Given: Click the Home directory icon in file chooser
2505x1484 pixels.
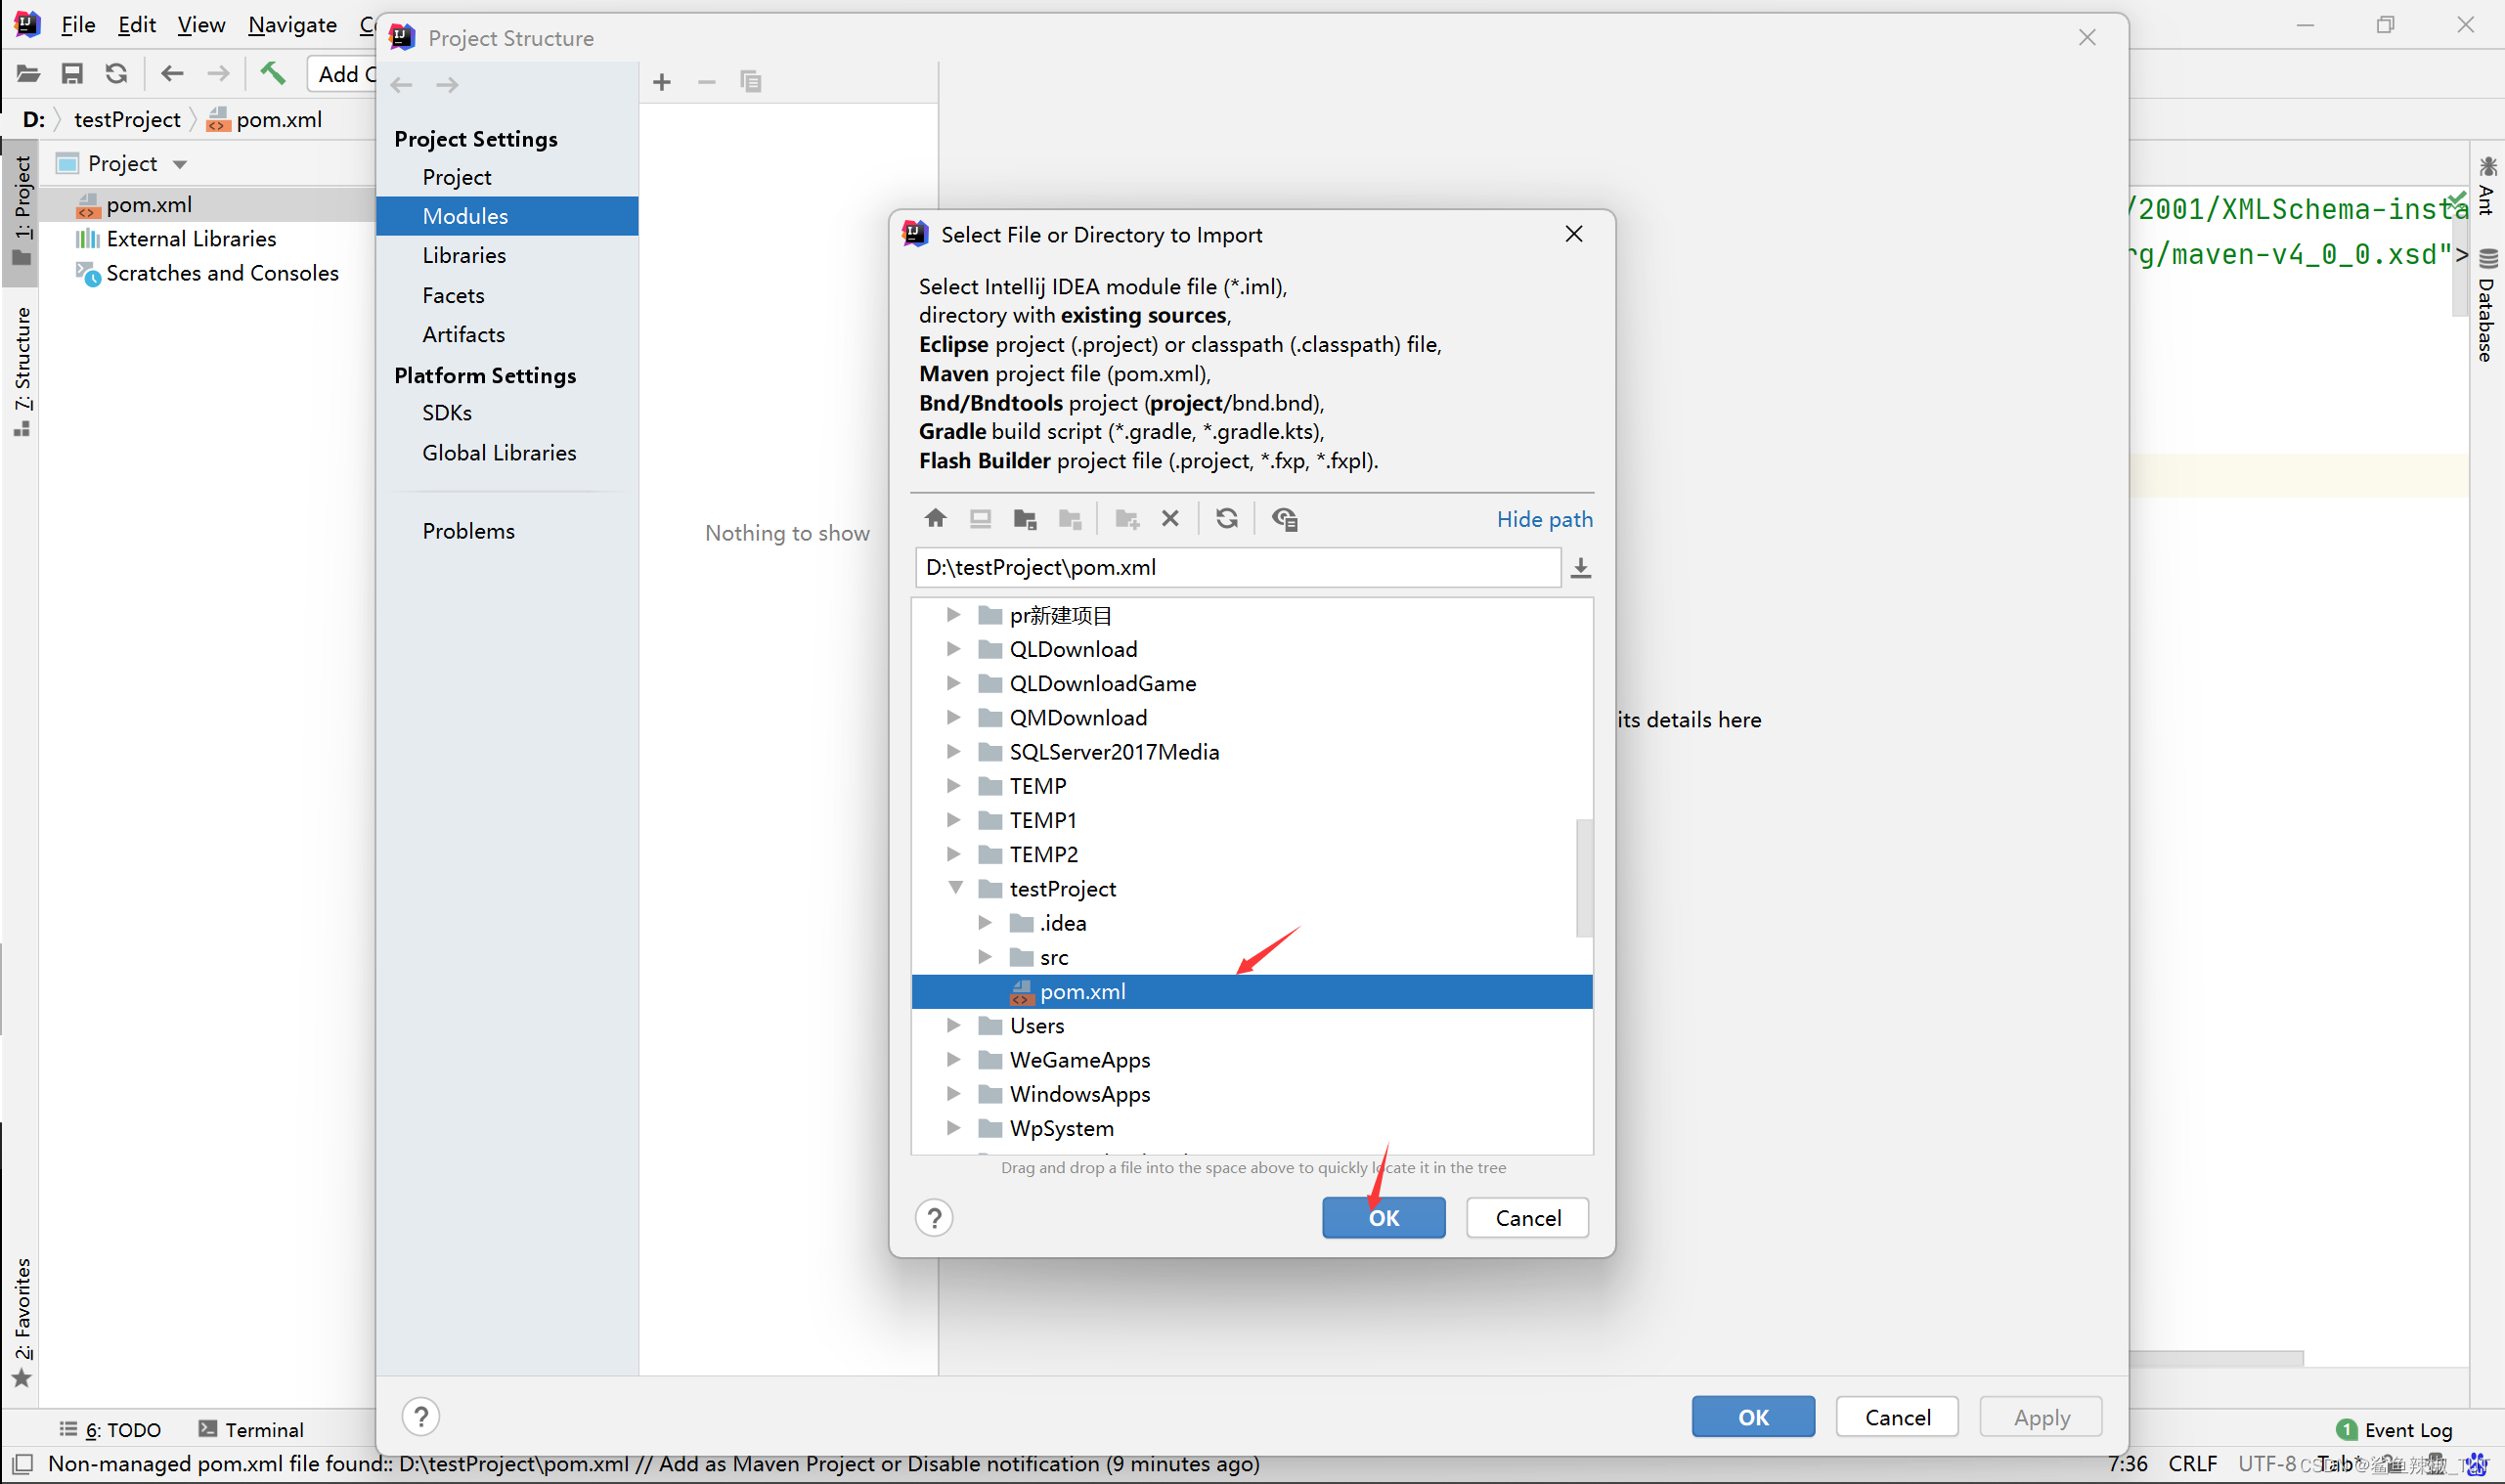Looking at the screenshot, I should click(935, 518).
